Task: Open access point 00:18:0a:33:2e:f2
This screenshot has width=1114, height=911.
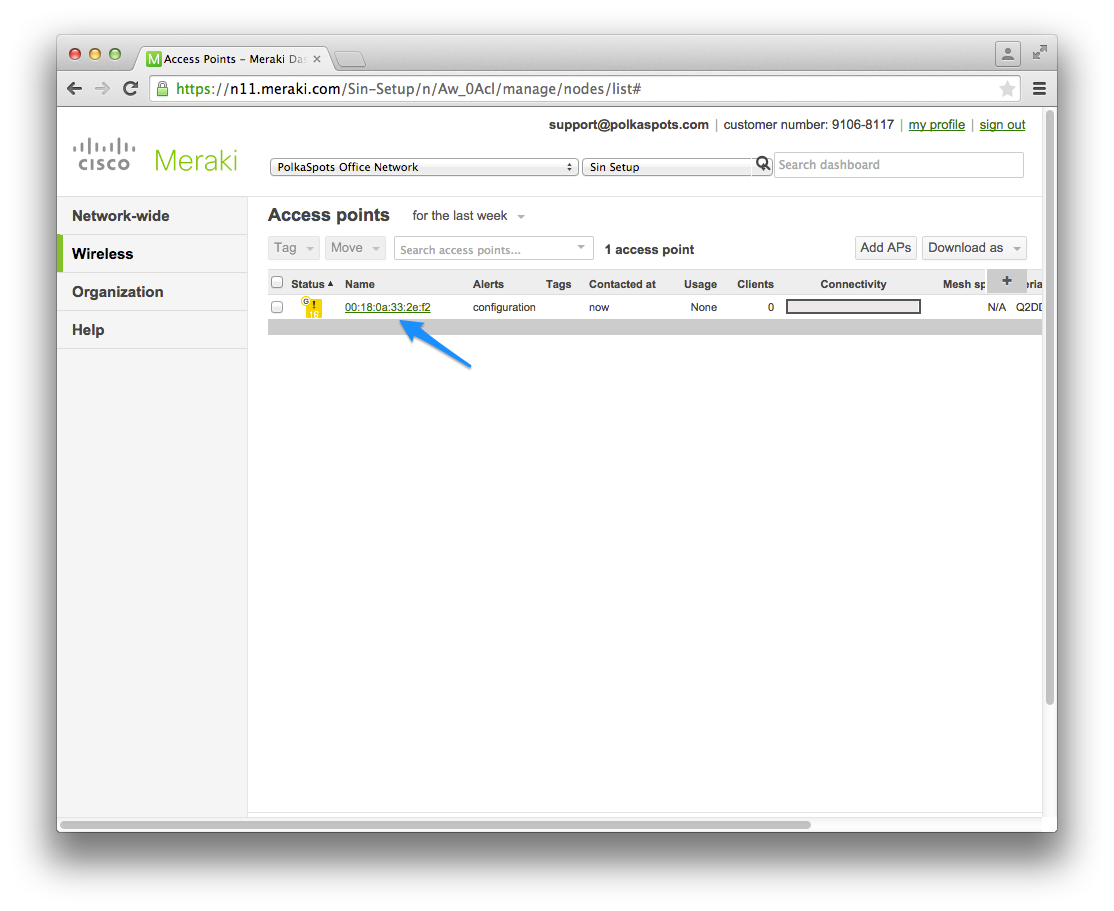Action: 387,307
